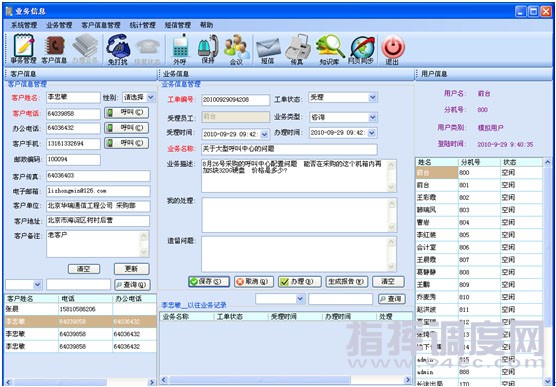Image resolution: width=556 pixels, height=387 pixels.
Task: Open the 事务管理 notepad toolbar icon
Action: point(23,49)
